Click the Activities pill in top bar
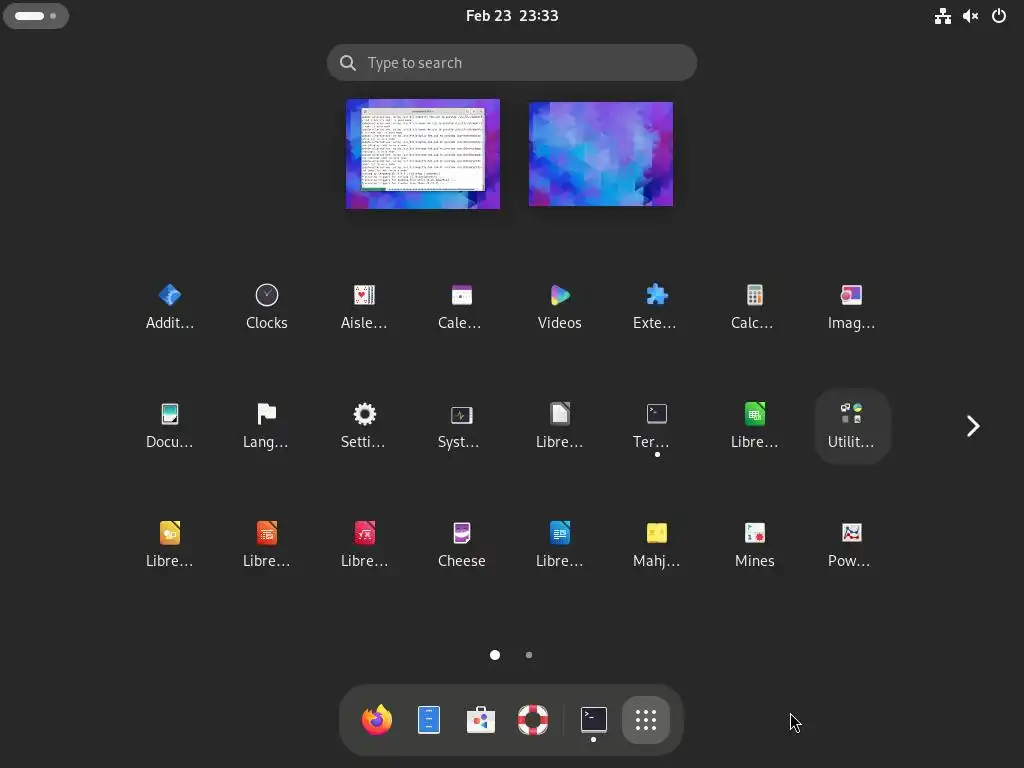Image resolution: width=1024 pixels, height=768 pixels. point(36,16)
